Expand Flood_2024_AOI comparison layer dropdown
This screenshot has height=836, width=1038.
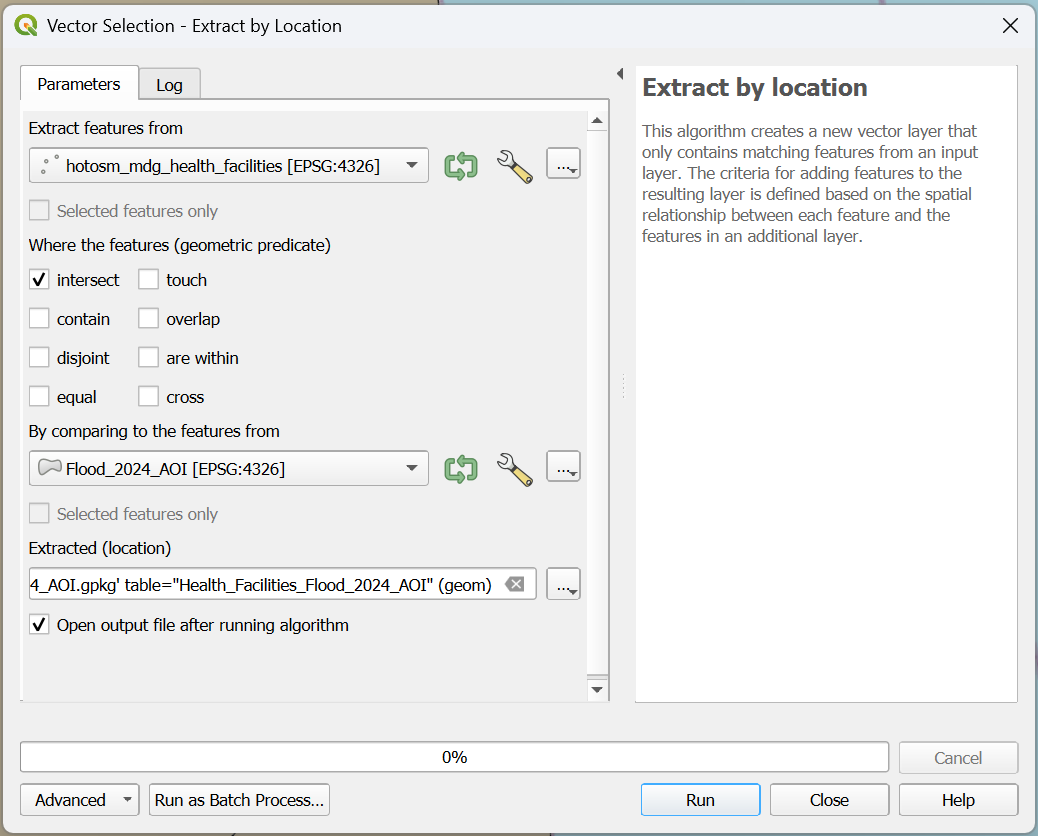point(411,468)
